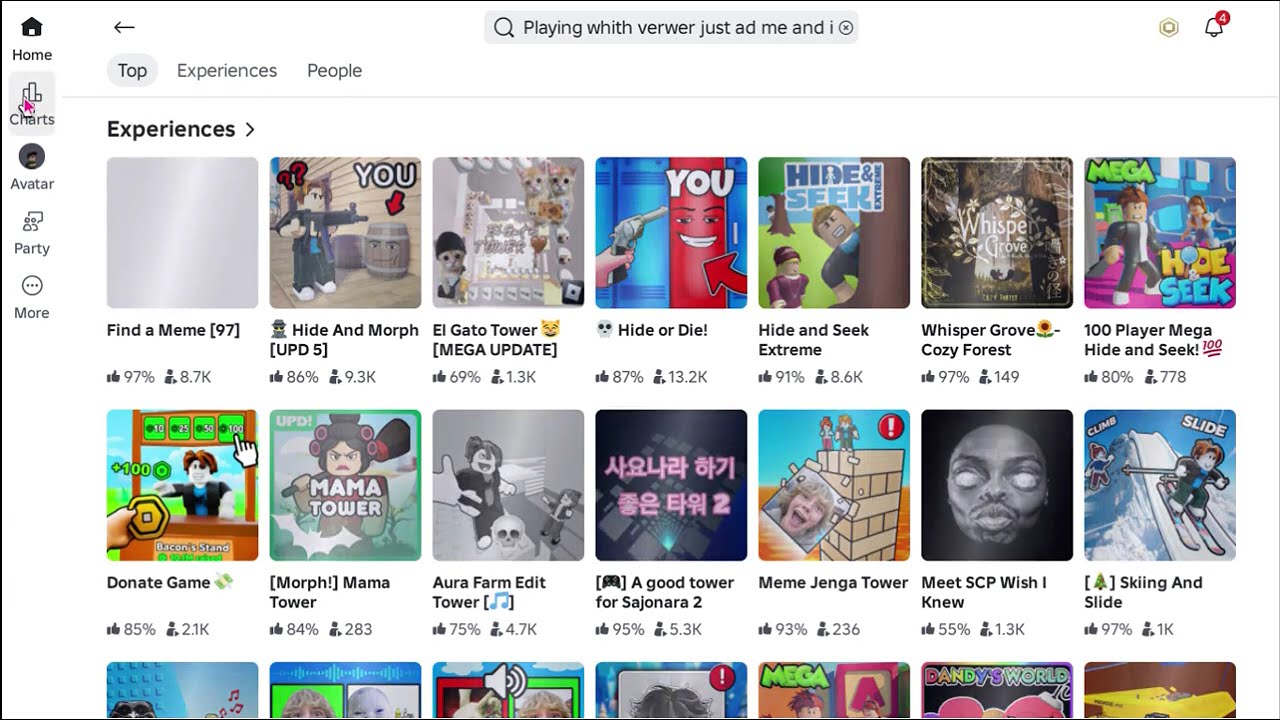Switch to the People tab
This screenshot has width=1280, height=720.
(334, 71)
